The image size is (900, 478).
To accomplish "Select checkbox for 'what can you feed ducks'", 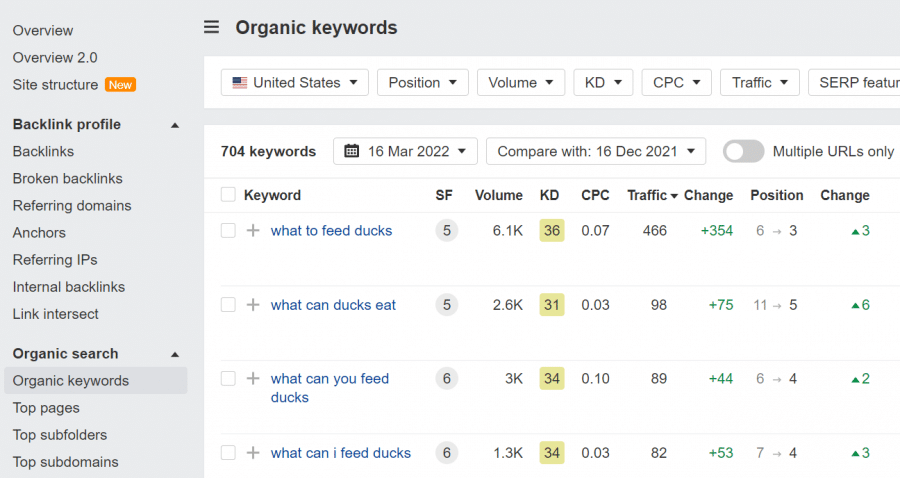I will pyautogui.click(x=228, y=379).
